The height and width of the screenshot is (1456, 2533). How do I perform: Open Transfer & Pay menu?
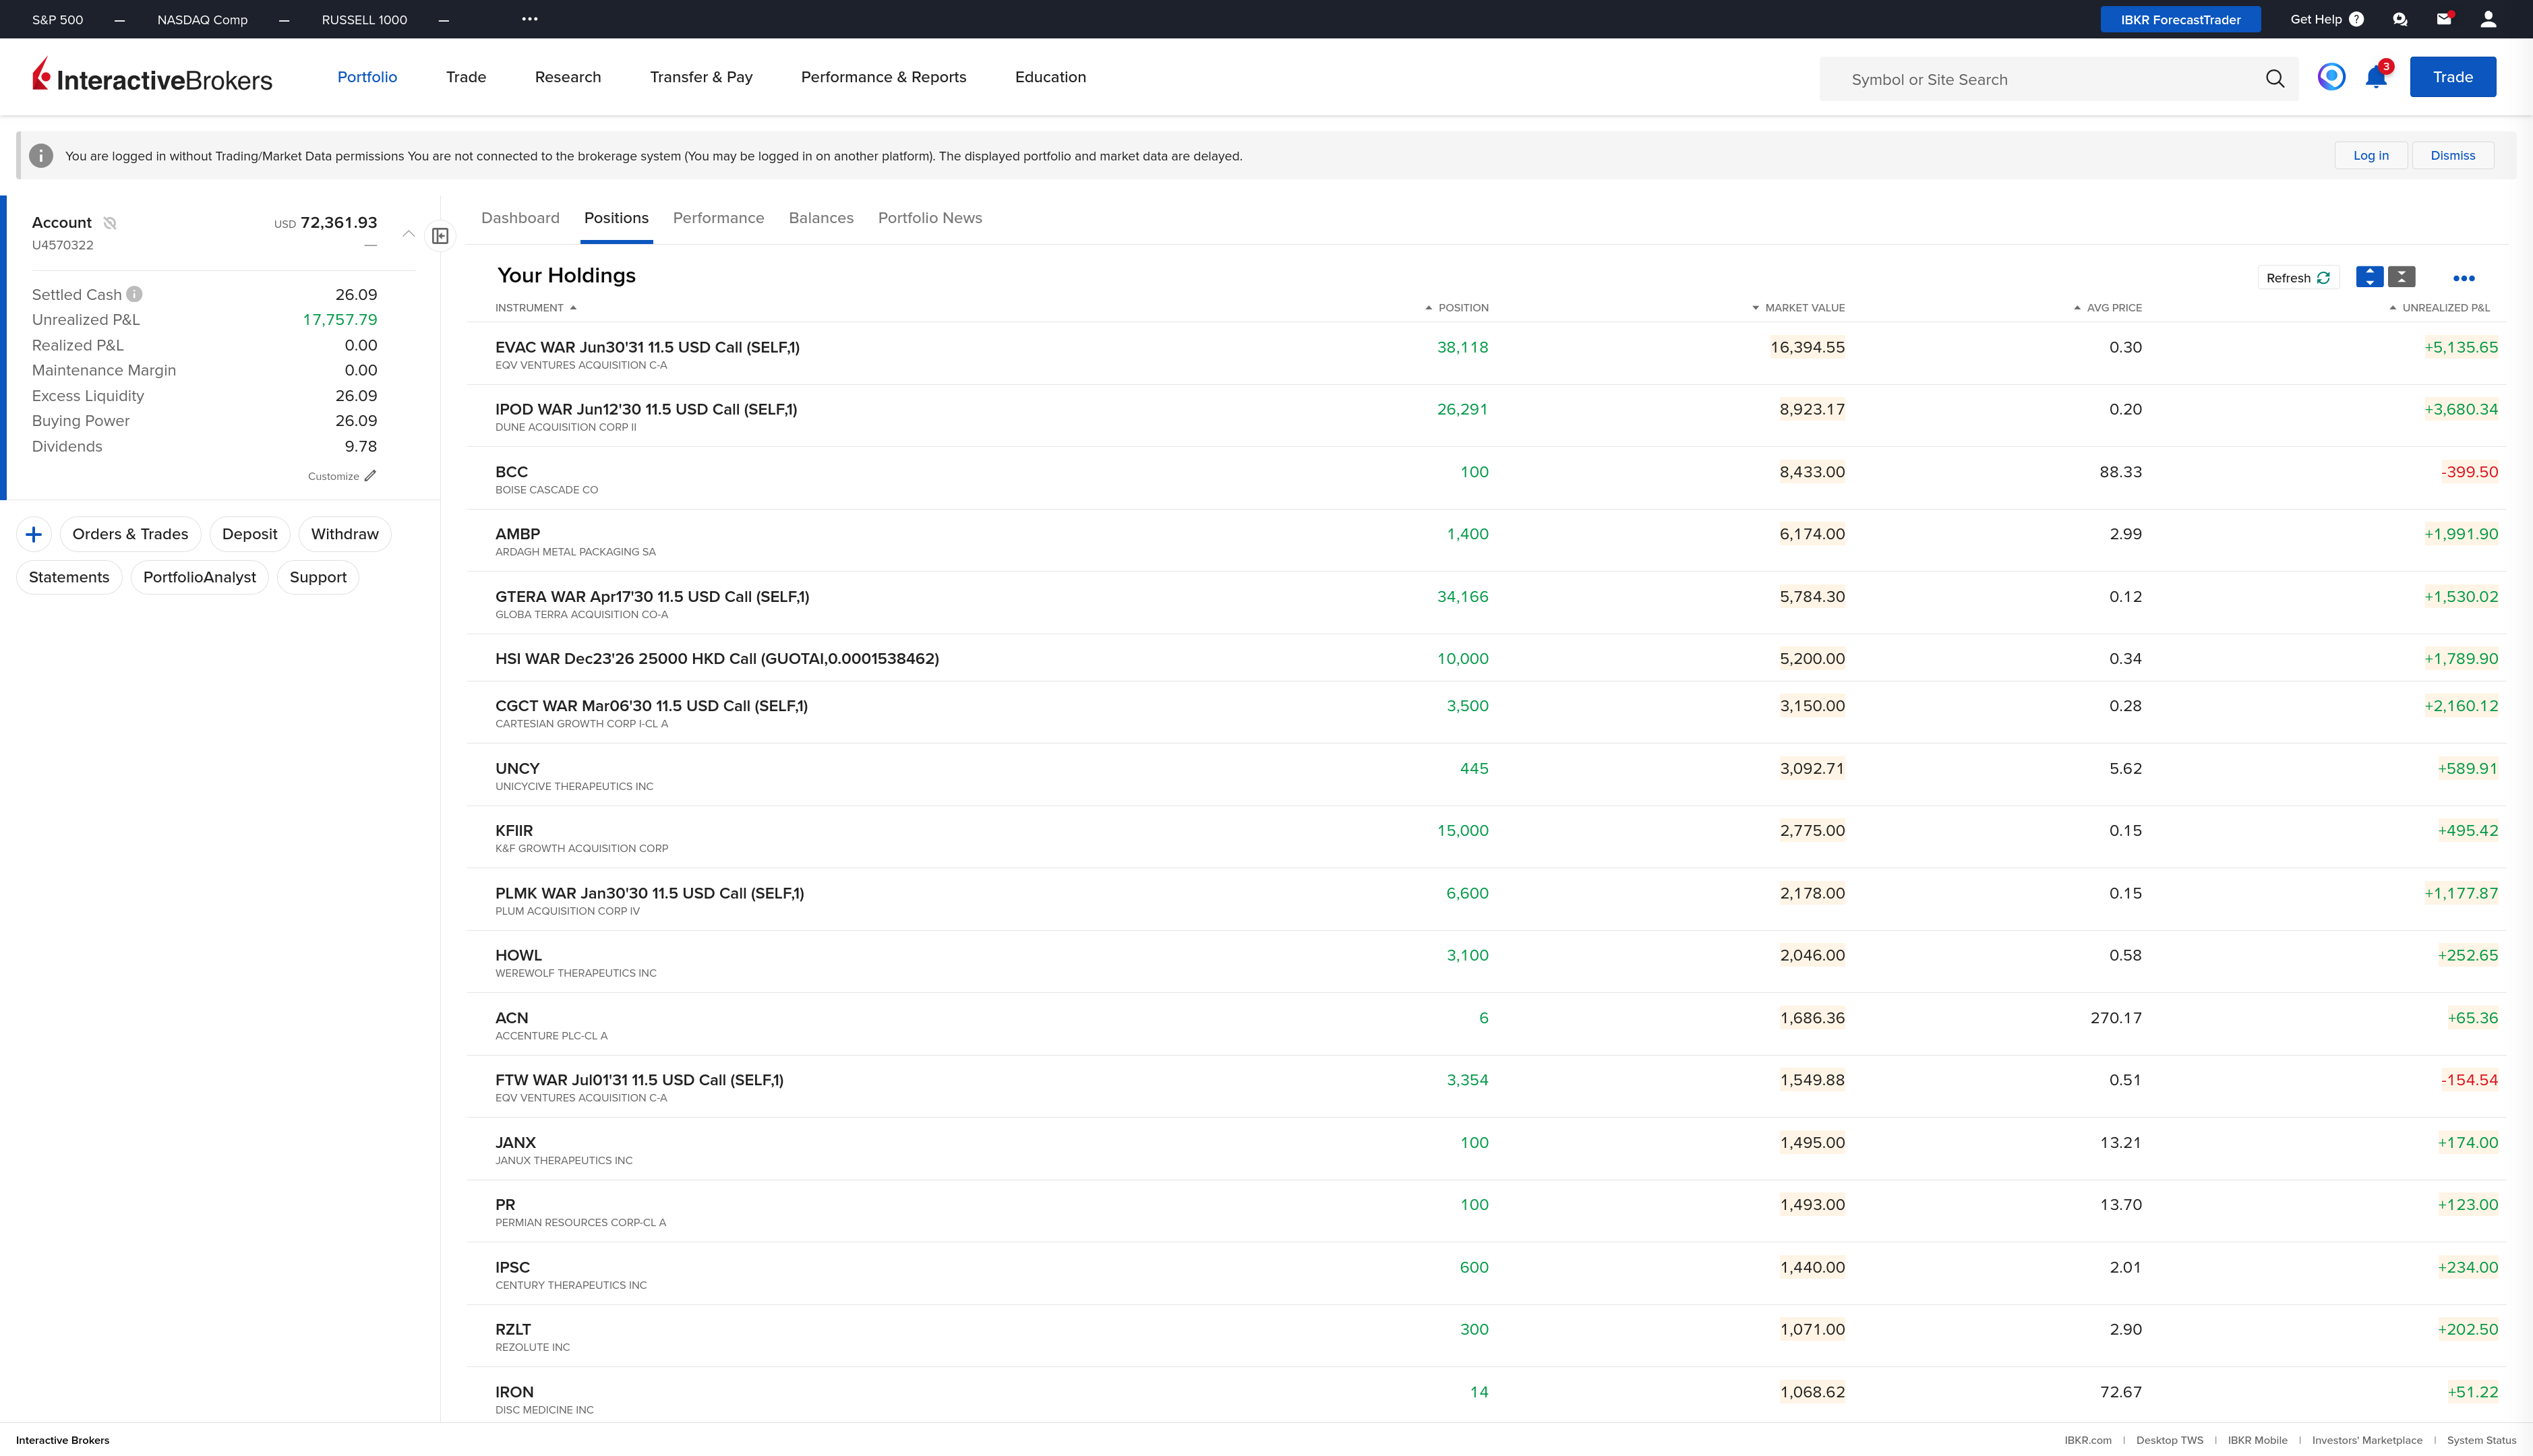pos(700,77)
